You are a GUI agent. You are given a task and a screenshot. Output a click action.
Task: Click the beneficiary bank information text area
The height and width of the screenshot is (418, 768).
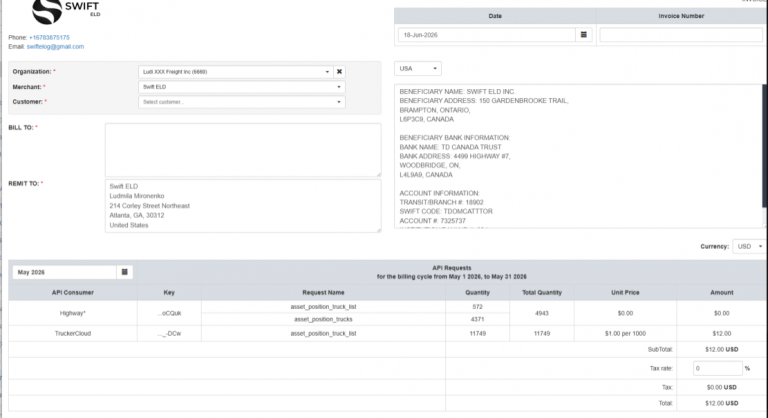(x=578, y=156)
